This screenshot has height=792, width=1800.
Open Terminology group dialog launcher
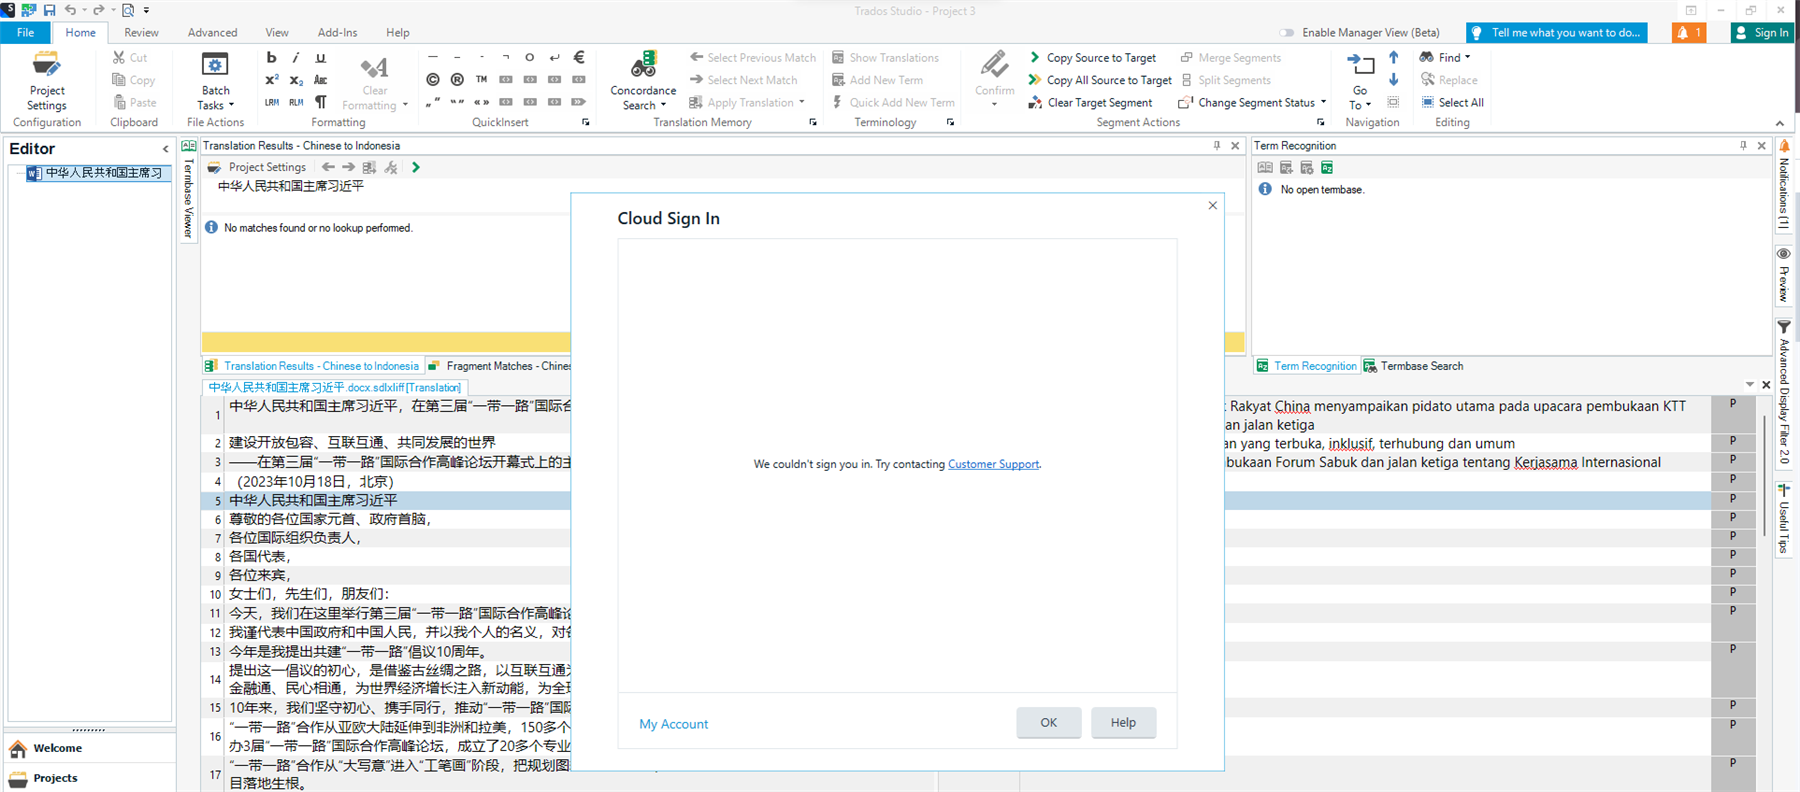point(950,122)
